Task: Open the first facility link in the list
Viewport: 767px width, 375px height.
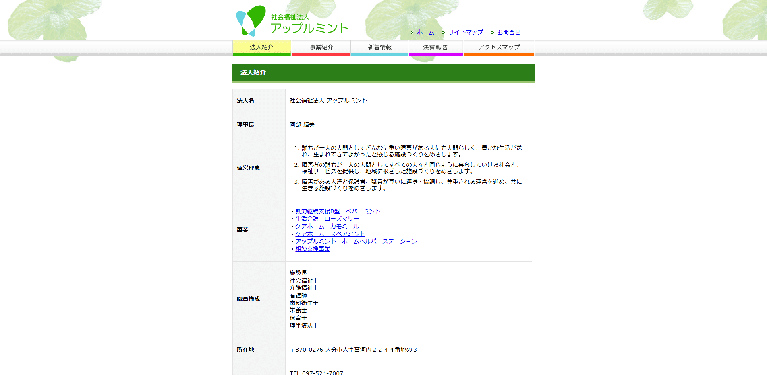Action: (338, 212)
